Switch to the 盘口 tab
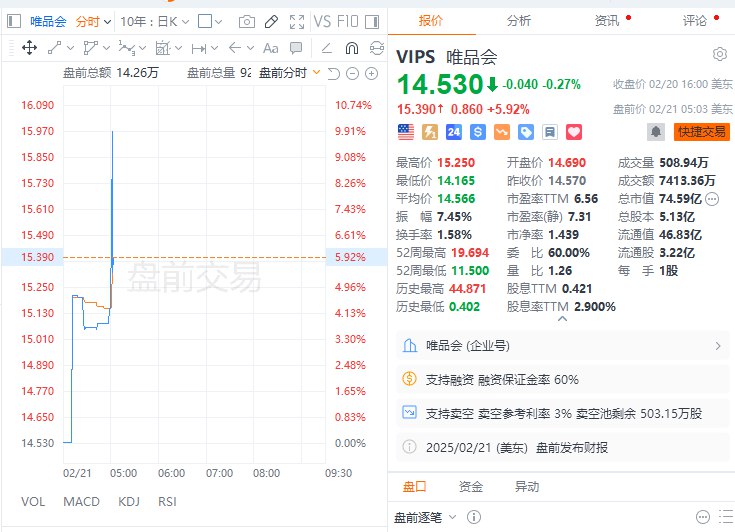Image resolution: width=735 pixels, height=532 pixels. coord(415,487)
